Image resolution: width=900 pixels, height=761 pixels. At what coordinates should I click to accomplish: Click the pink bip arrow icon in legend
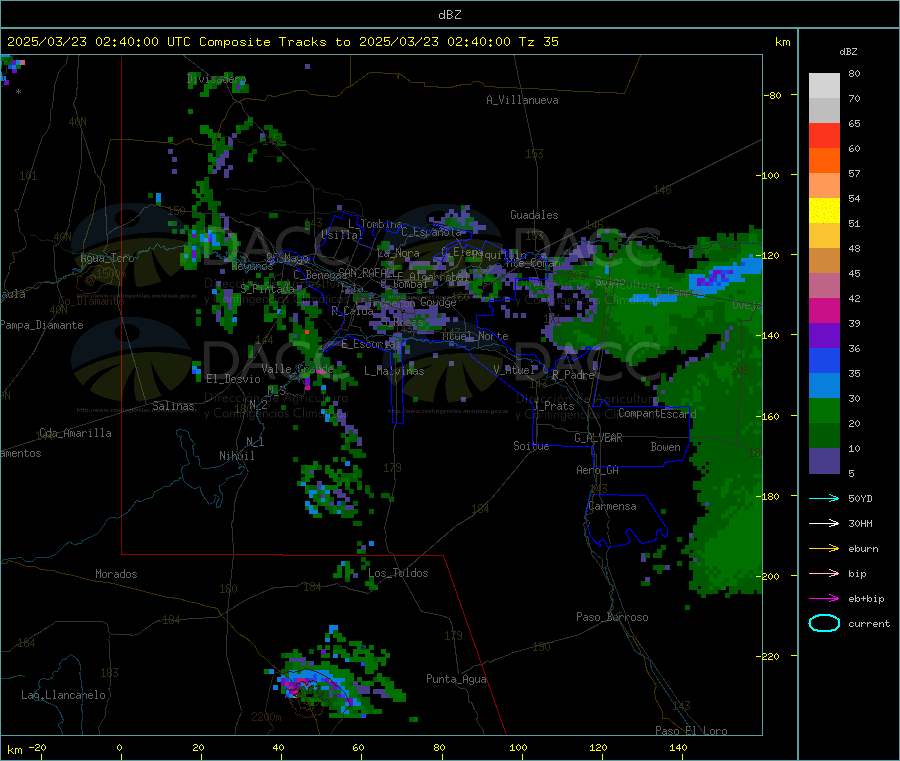pos(824,573)
